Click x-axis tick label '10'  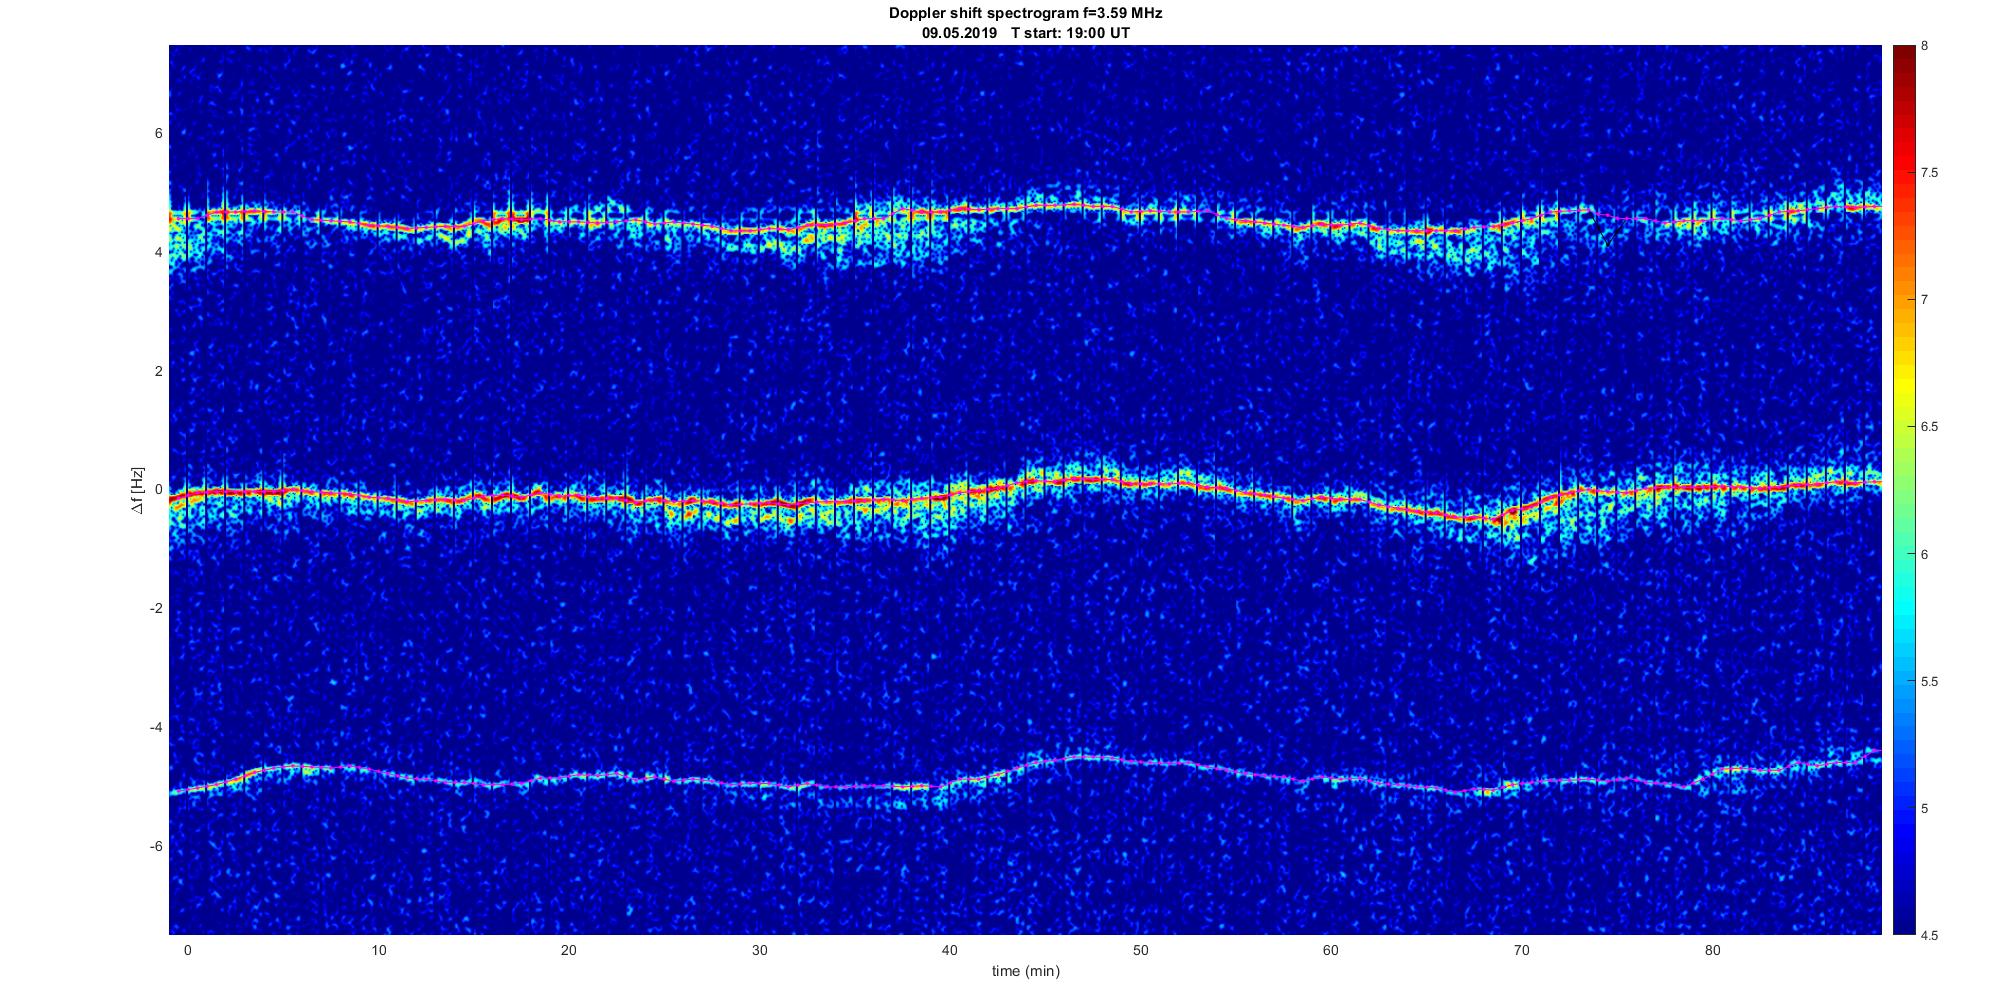(378, 950)
